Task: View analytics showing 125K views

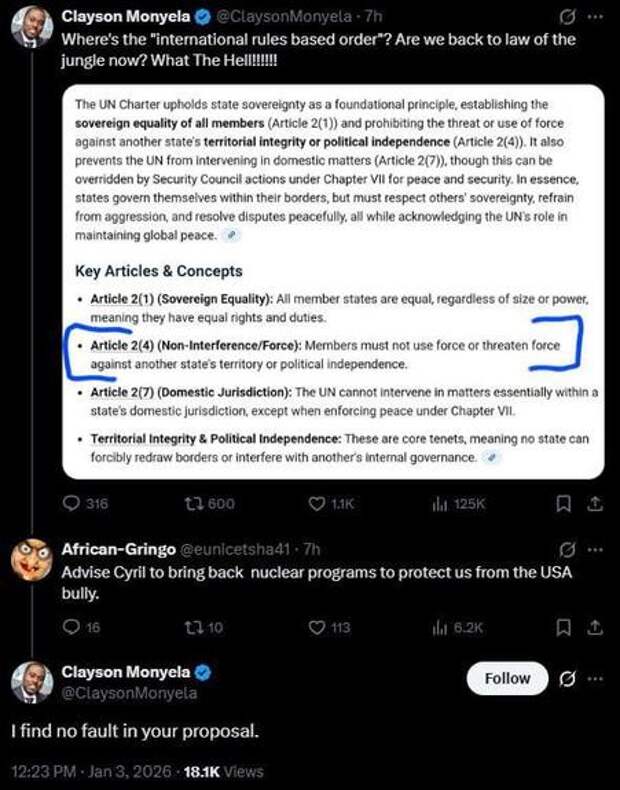Action: [x=438, y=504]
